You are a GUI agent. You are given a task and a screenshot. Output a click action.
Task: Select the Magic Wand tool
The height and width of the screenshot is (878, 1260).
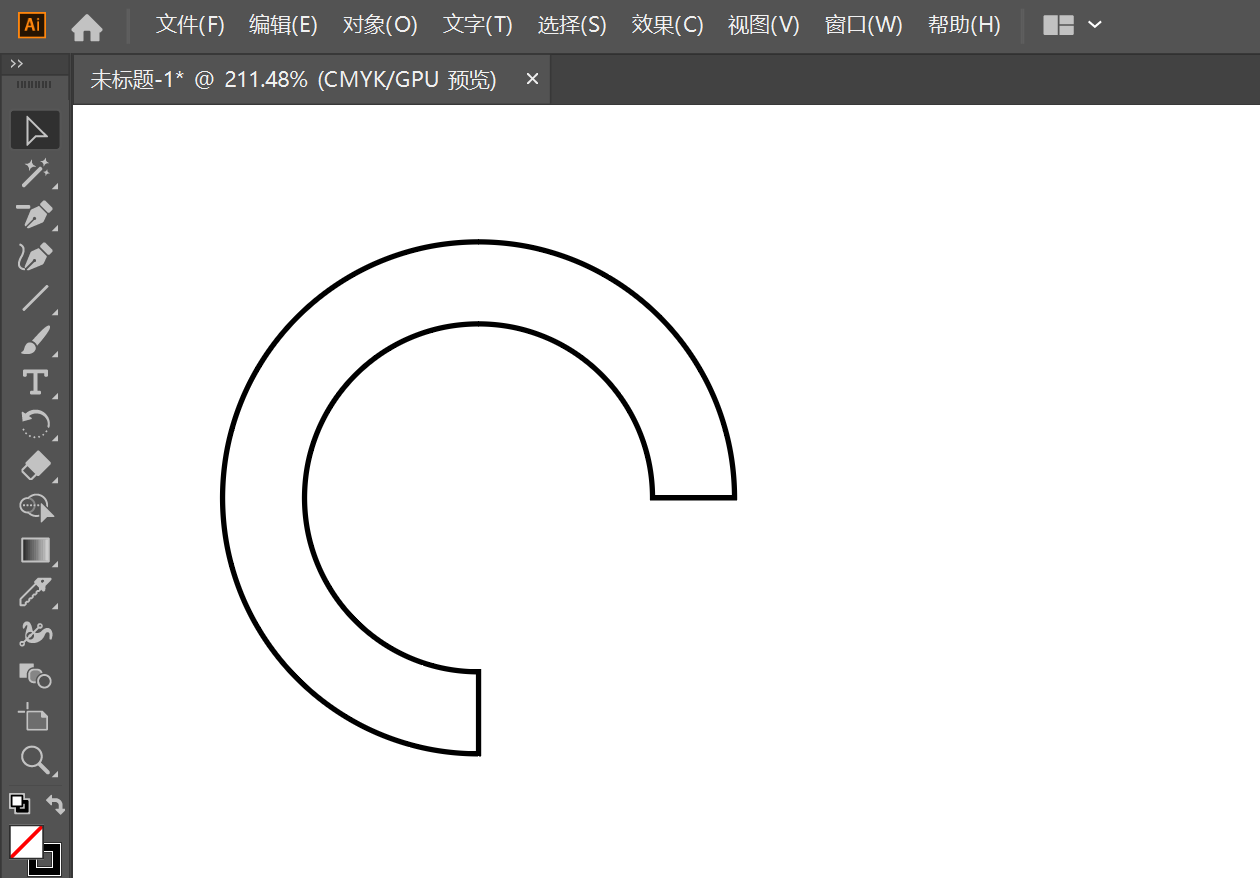point(35,172)
